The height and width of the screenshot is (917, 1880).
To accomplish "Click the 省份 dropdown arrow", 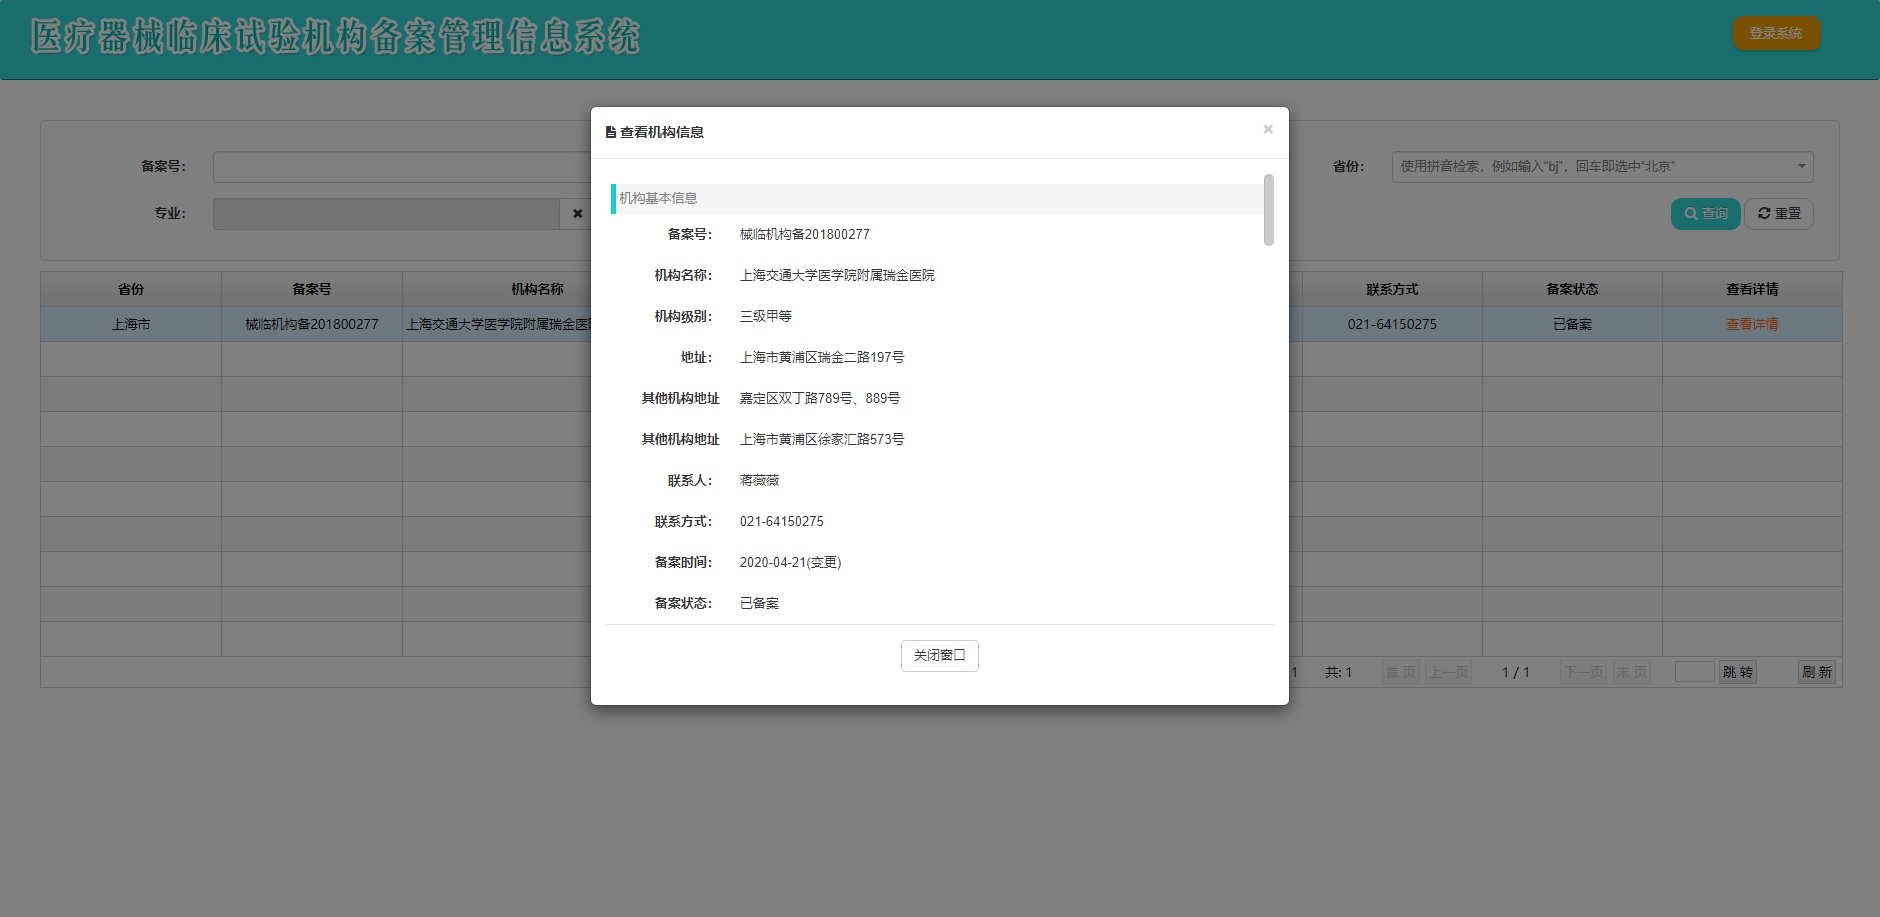I will point(1801,167).
